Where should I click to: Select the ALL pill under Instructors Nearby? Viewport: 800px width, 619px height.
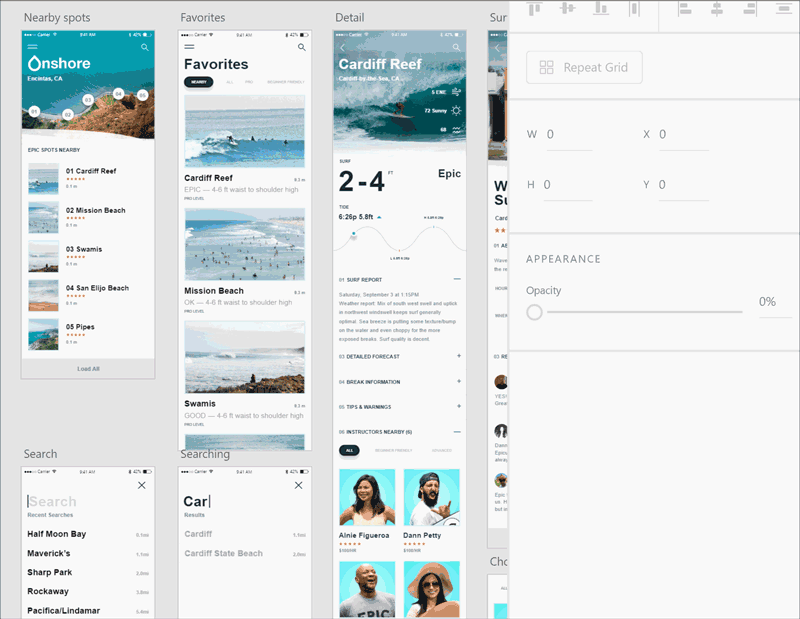(349, 451)
